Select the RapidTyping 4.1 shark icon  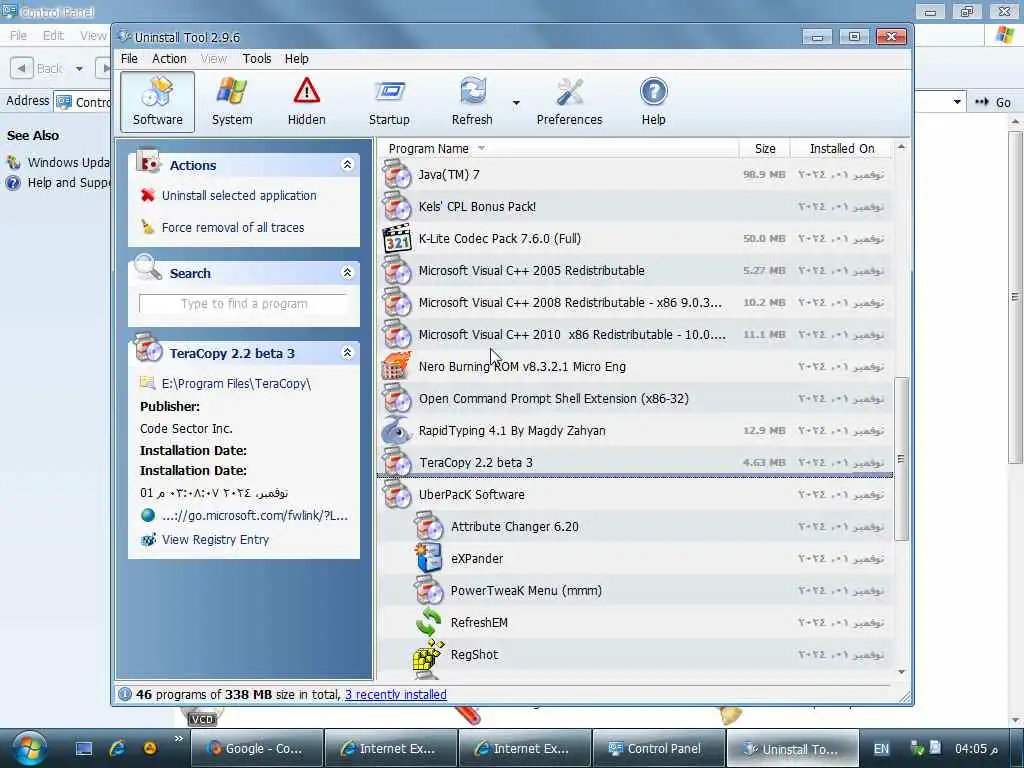pos(396,430)
